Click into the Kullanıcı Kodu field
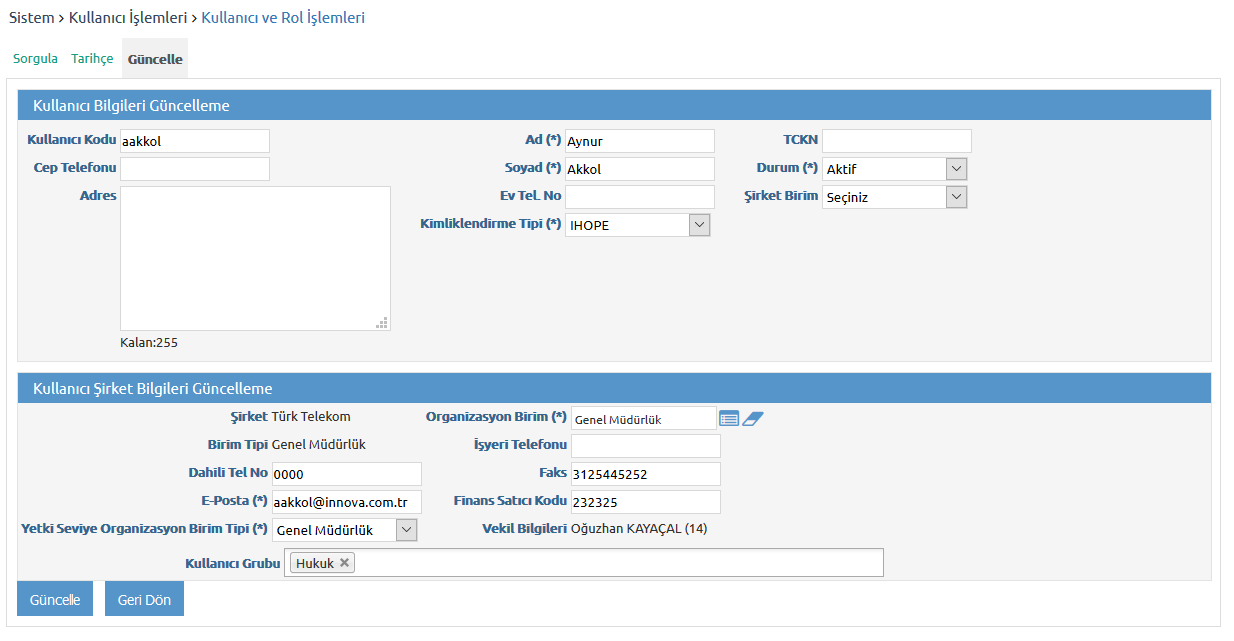Screen dimensions: 1234x641 pyautogui.click(x=195, y=141)
